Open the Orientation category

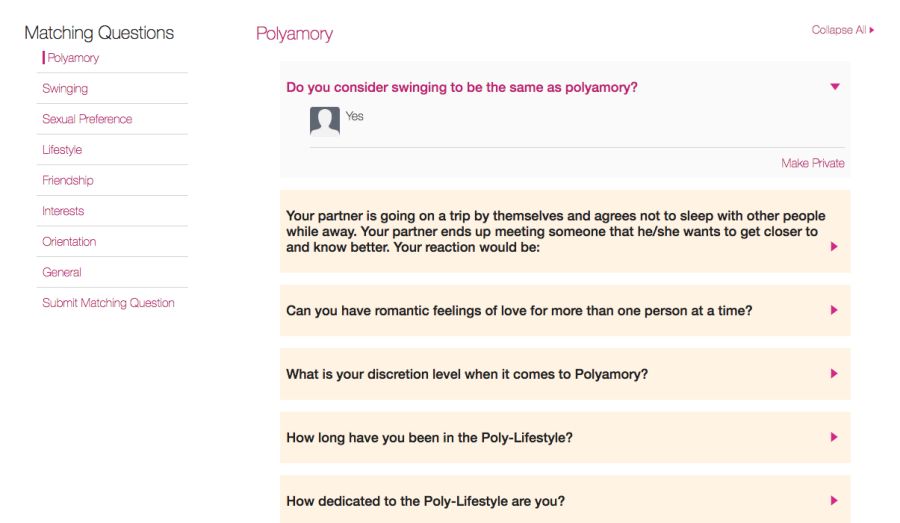(x=69, y=242)
